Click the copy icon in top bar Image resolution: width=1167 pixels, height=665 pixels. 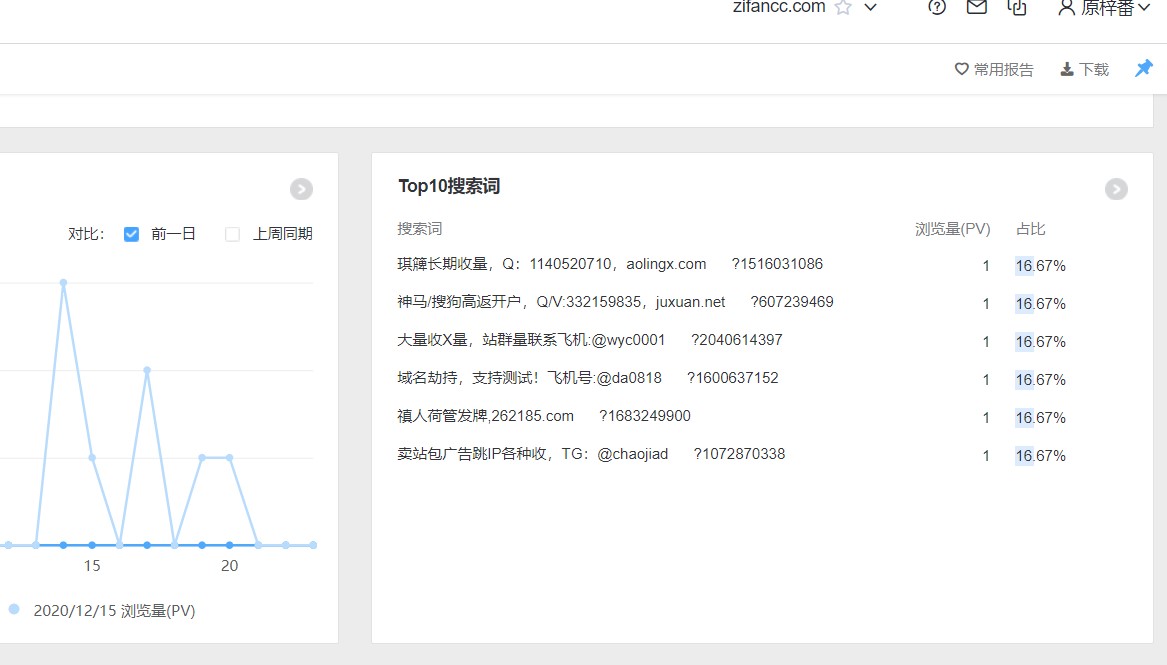(1017, 8)
